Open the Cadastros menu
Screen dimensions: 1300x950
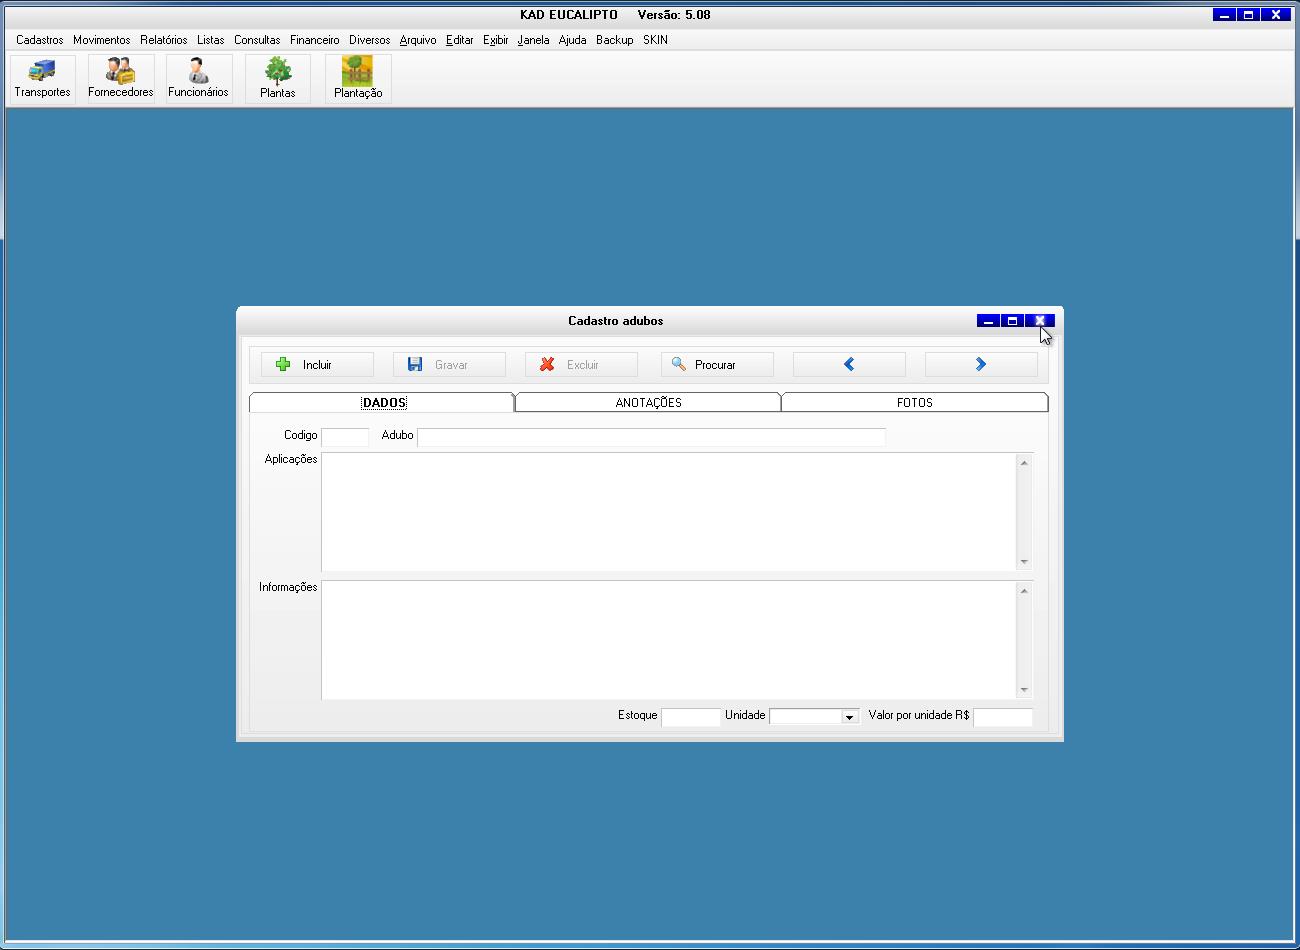pos(40,40)
